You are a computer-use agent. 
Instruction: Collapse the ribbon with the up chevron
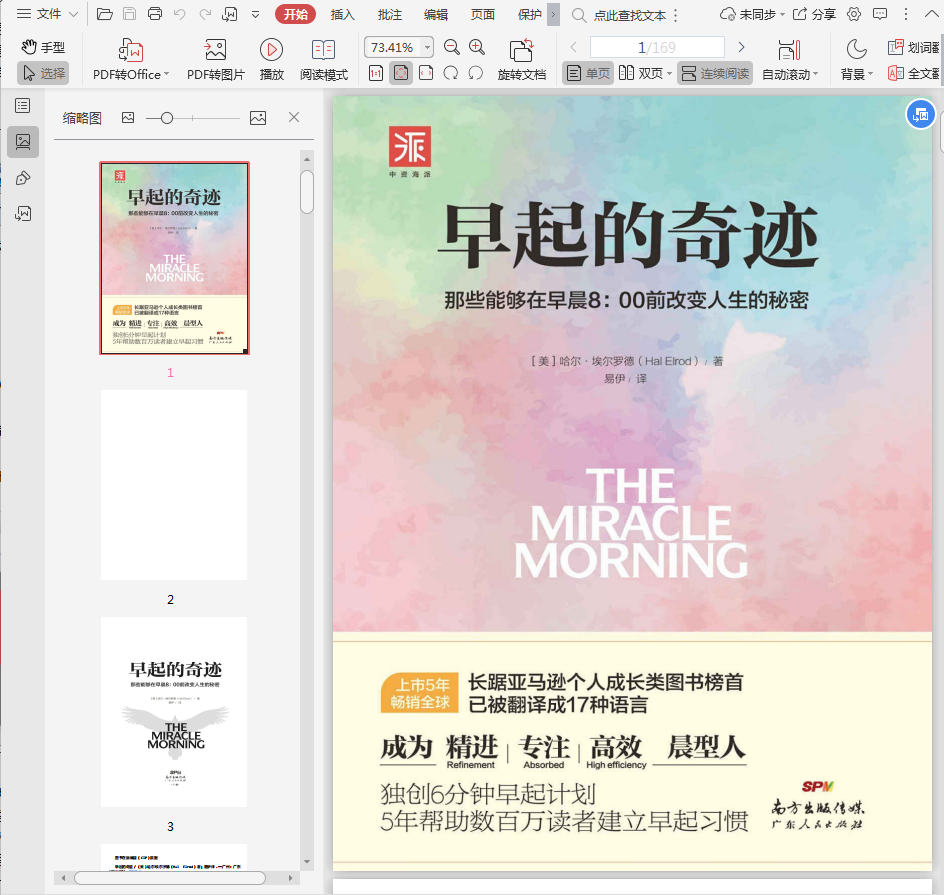pyautogui.click(x=931, y=14)
